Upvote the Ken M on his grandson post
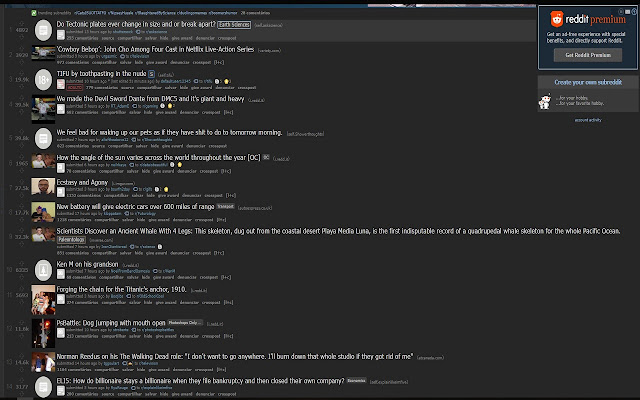The width and height of the screenshot is (640, 400). pos(22,264)
